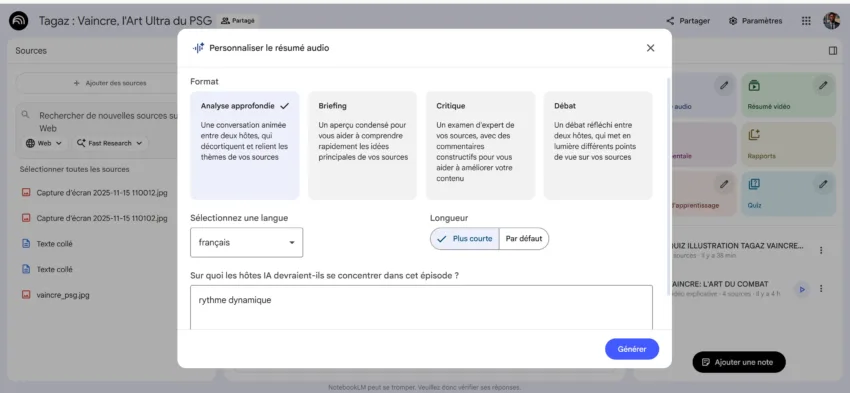Open the Résumé vidéo card
Screen dimensions: 850x393
click(788, 95)
